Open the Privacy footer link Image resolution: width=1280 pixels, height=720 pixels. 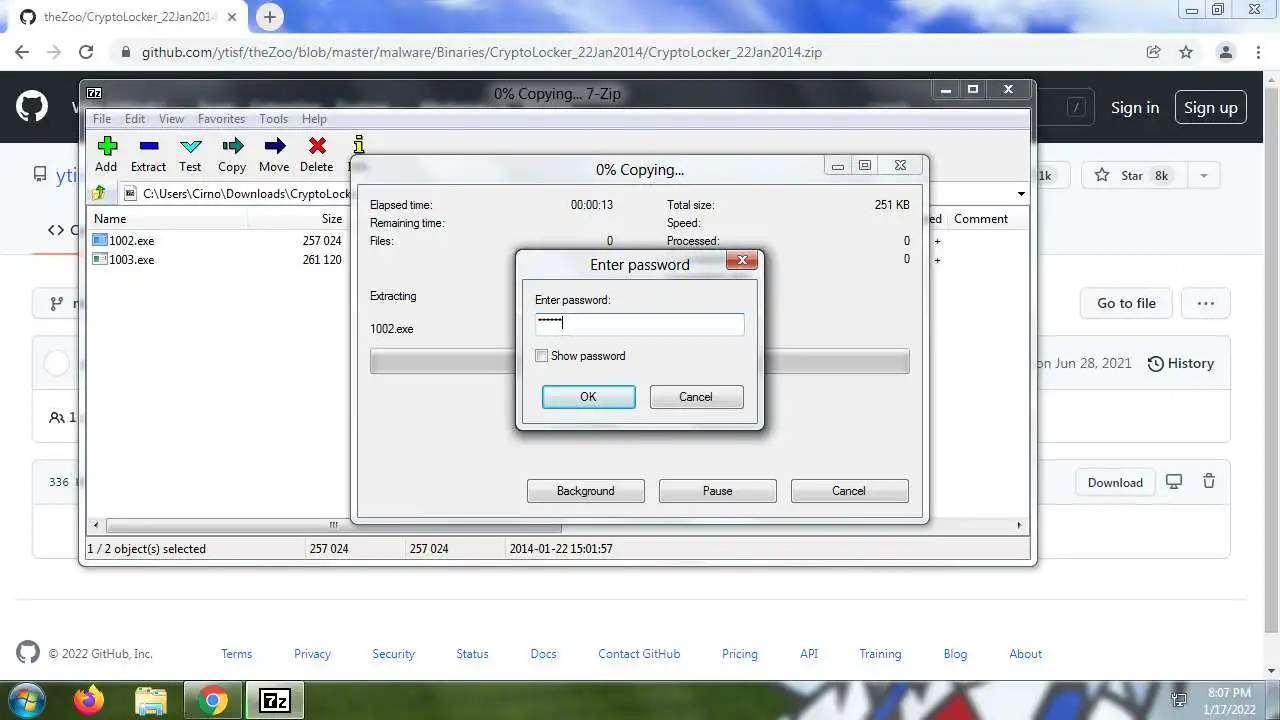pyautogui.click(x=312, y=654)
